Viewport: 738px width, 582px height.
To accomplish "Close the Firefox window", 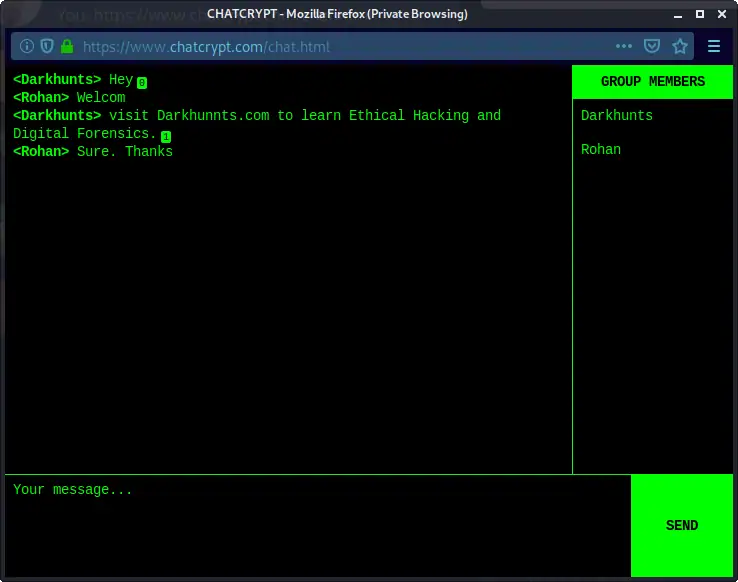I will click(x=722, y=14).
